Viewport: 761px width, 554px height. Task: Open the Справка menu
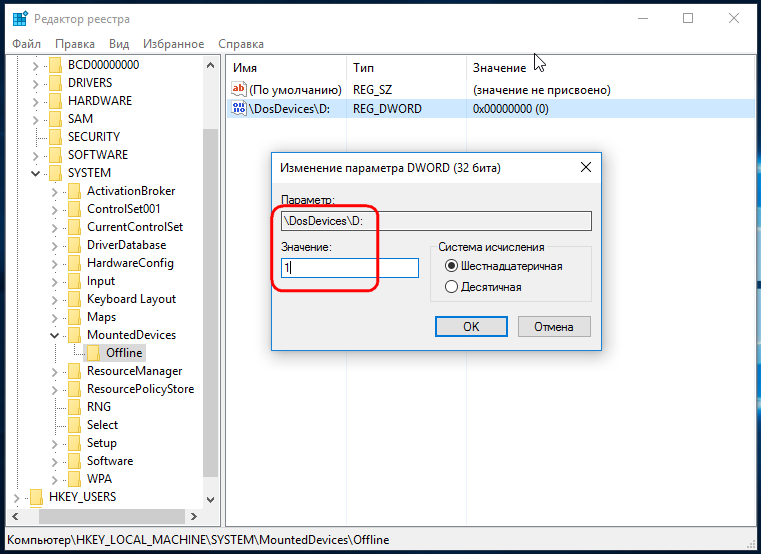pyautogui.click(x=241, y=44)
